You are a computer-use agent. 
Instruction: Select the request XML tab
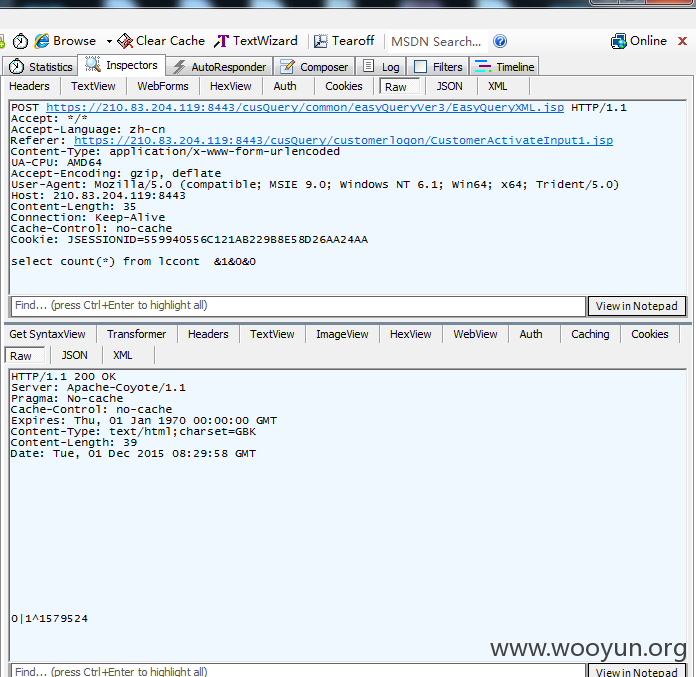click(498, 86)
